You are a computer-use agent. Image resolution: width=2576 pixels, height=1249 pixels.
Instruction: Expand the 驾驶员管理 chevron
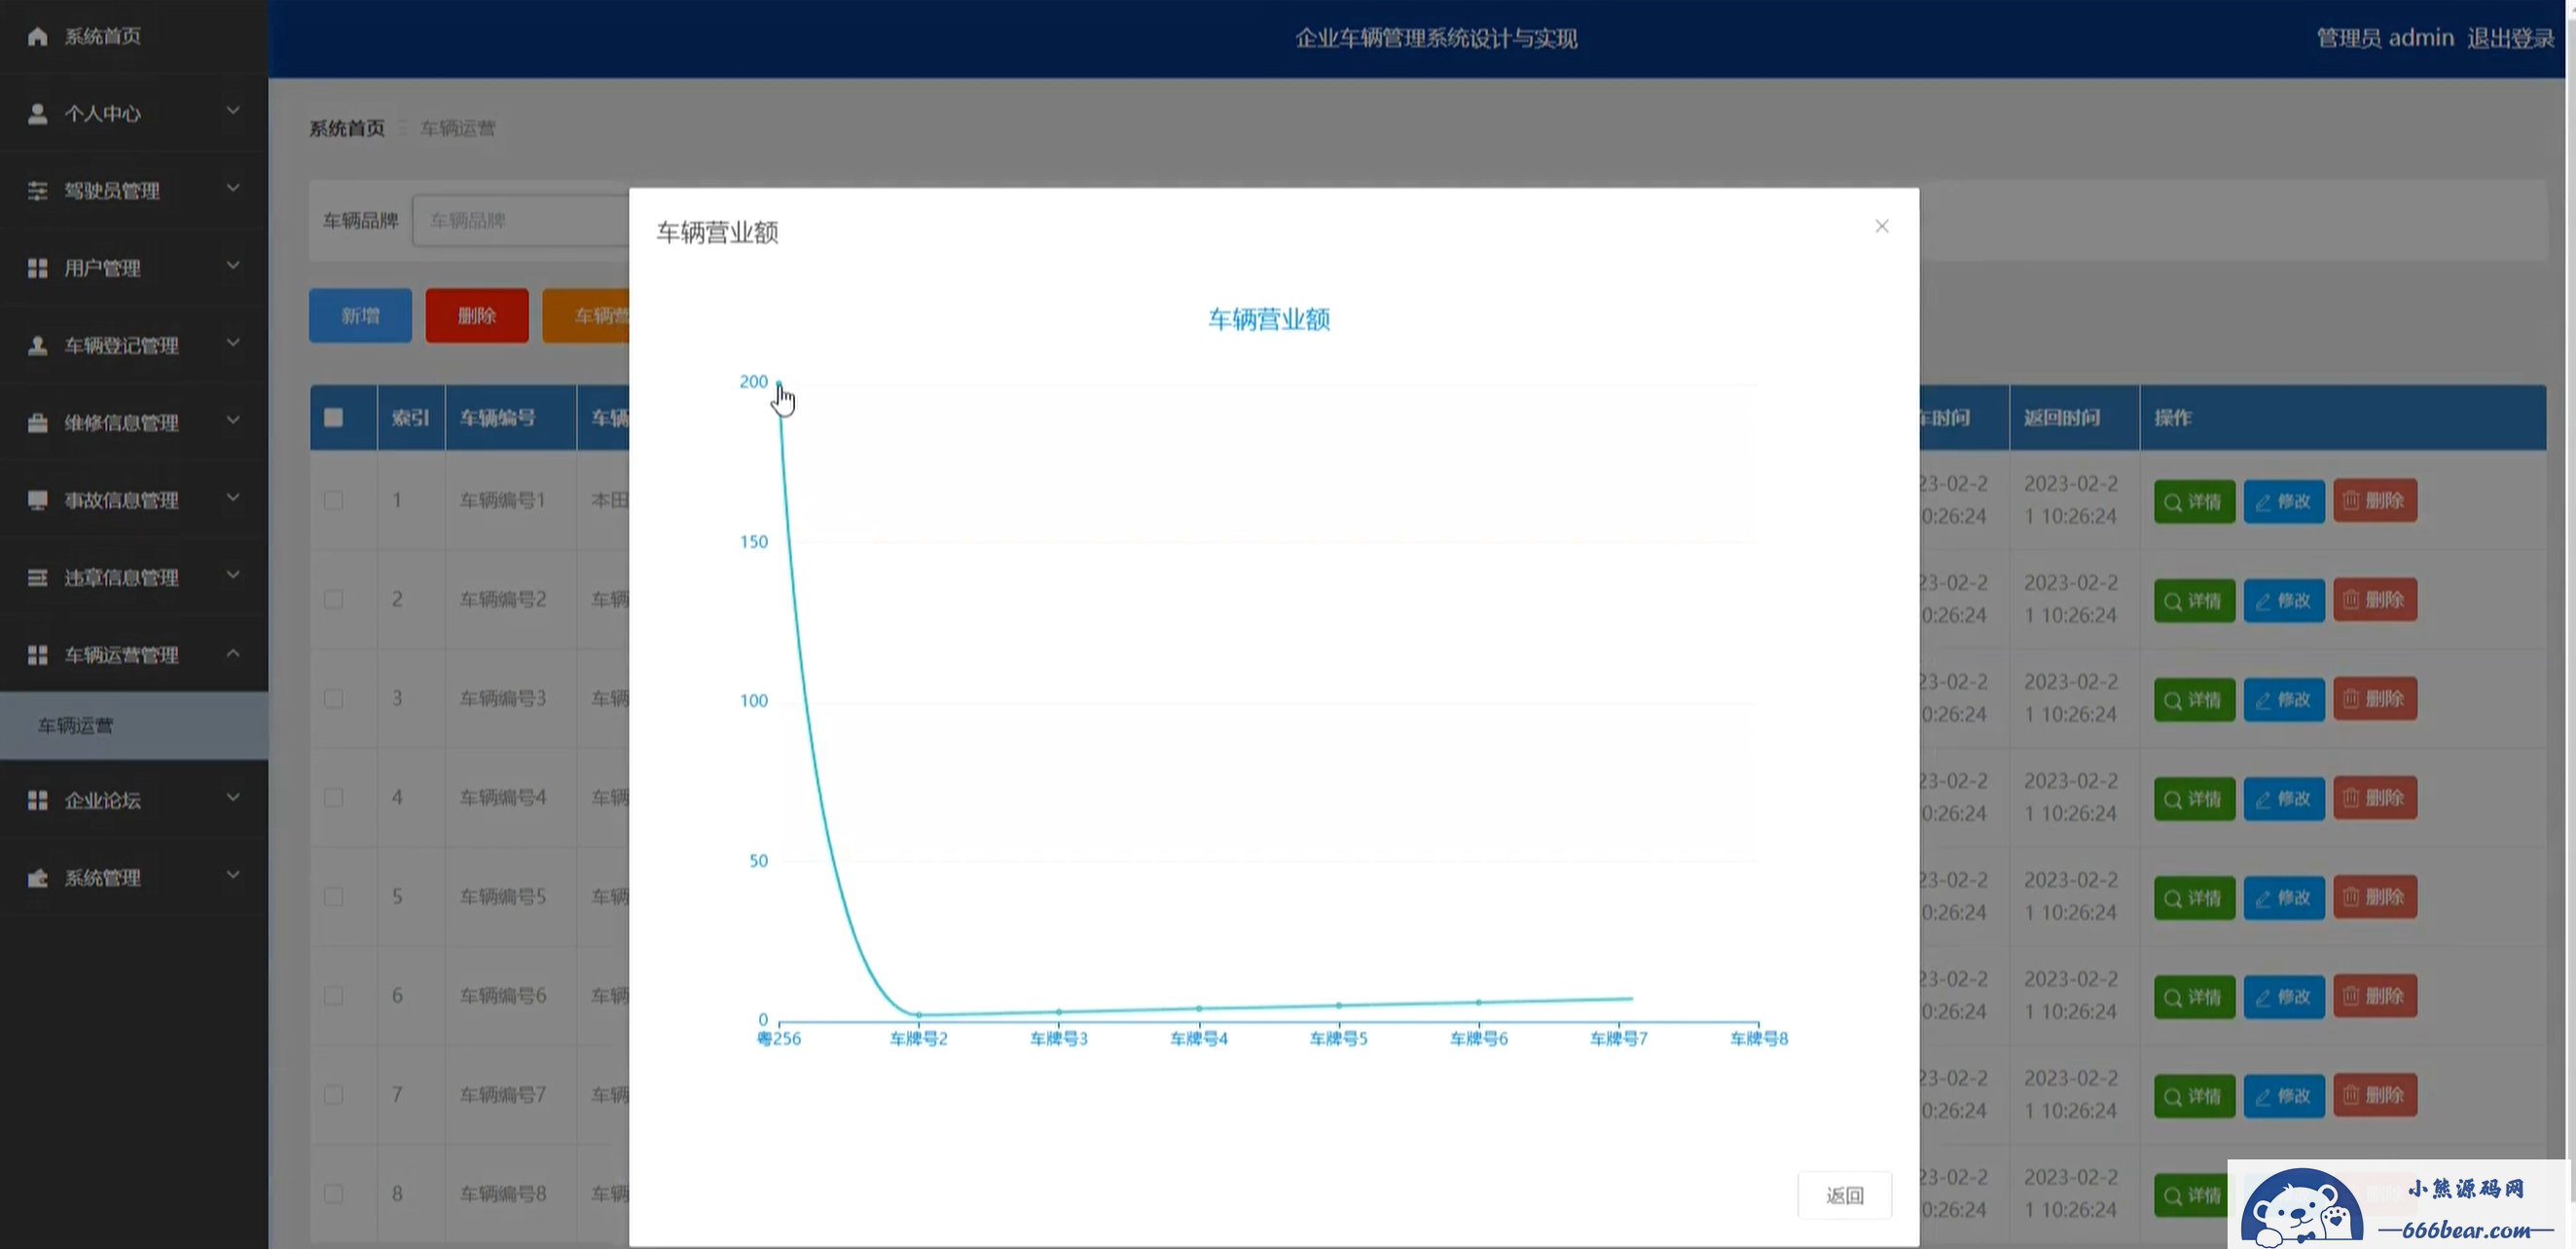coord(233,188)
